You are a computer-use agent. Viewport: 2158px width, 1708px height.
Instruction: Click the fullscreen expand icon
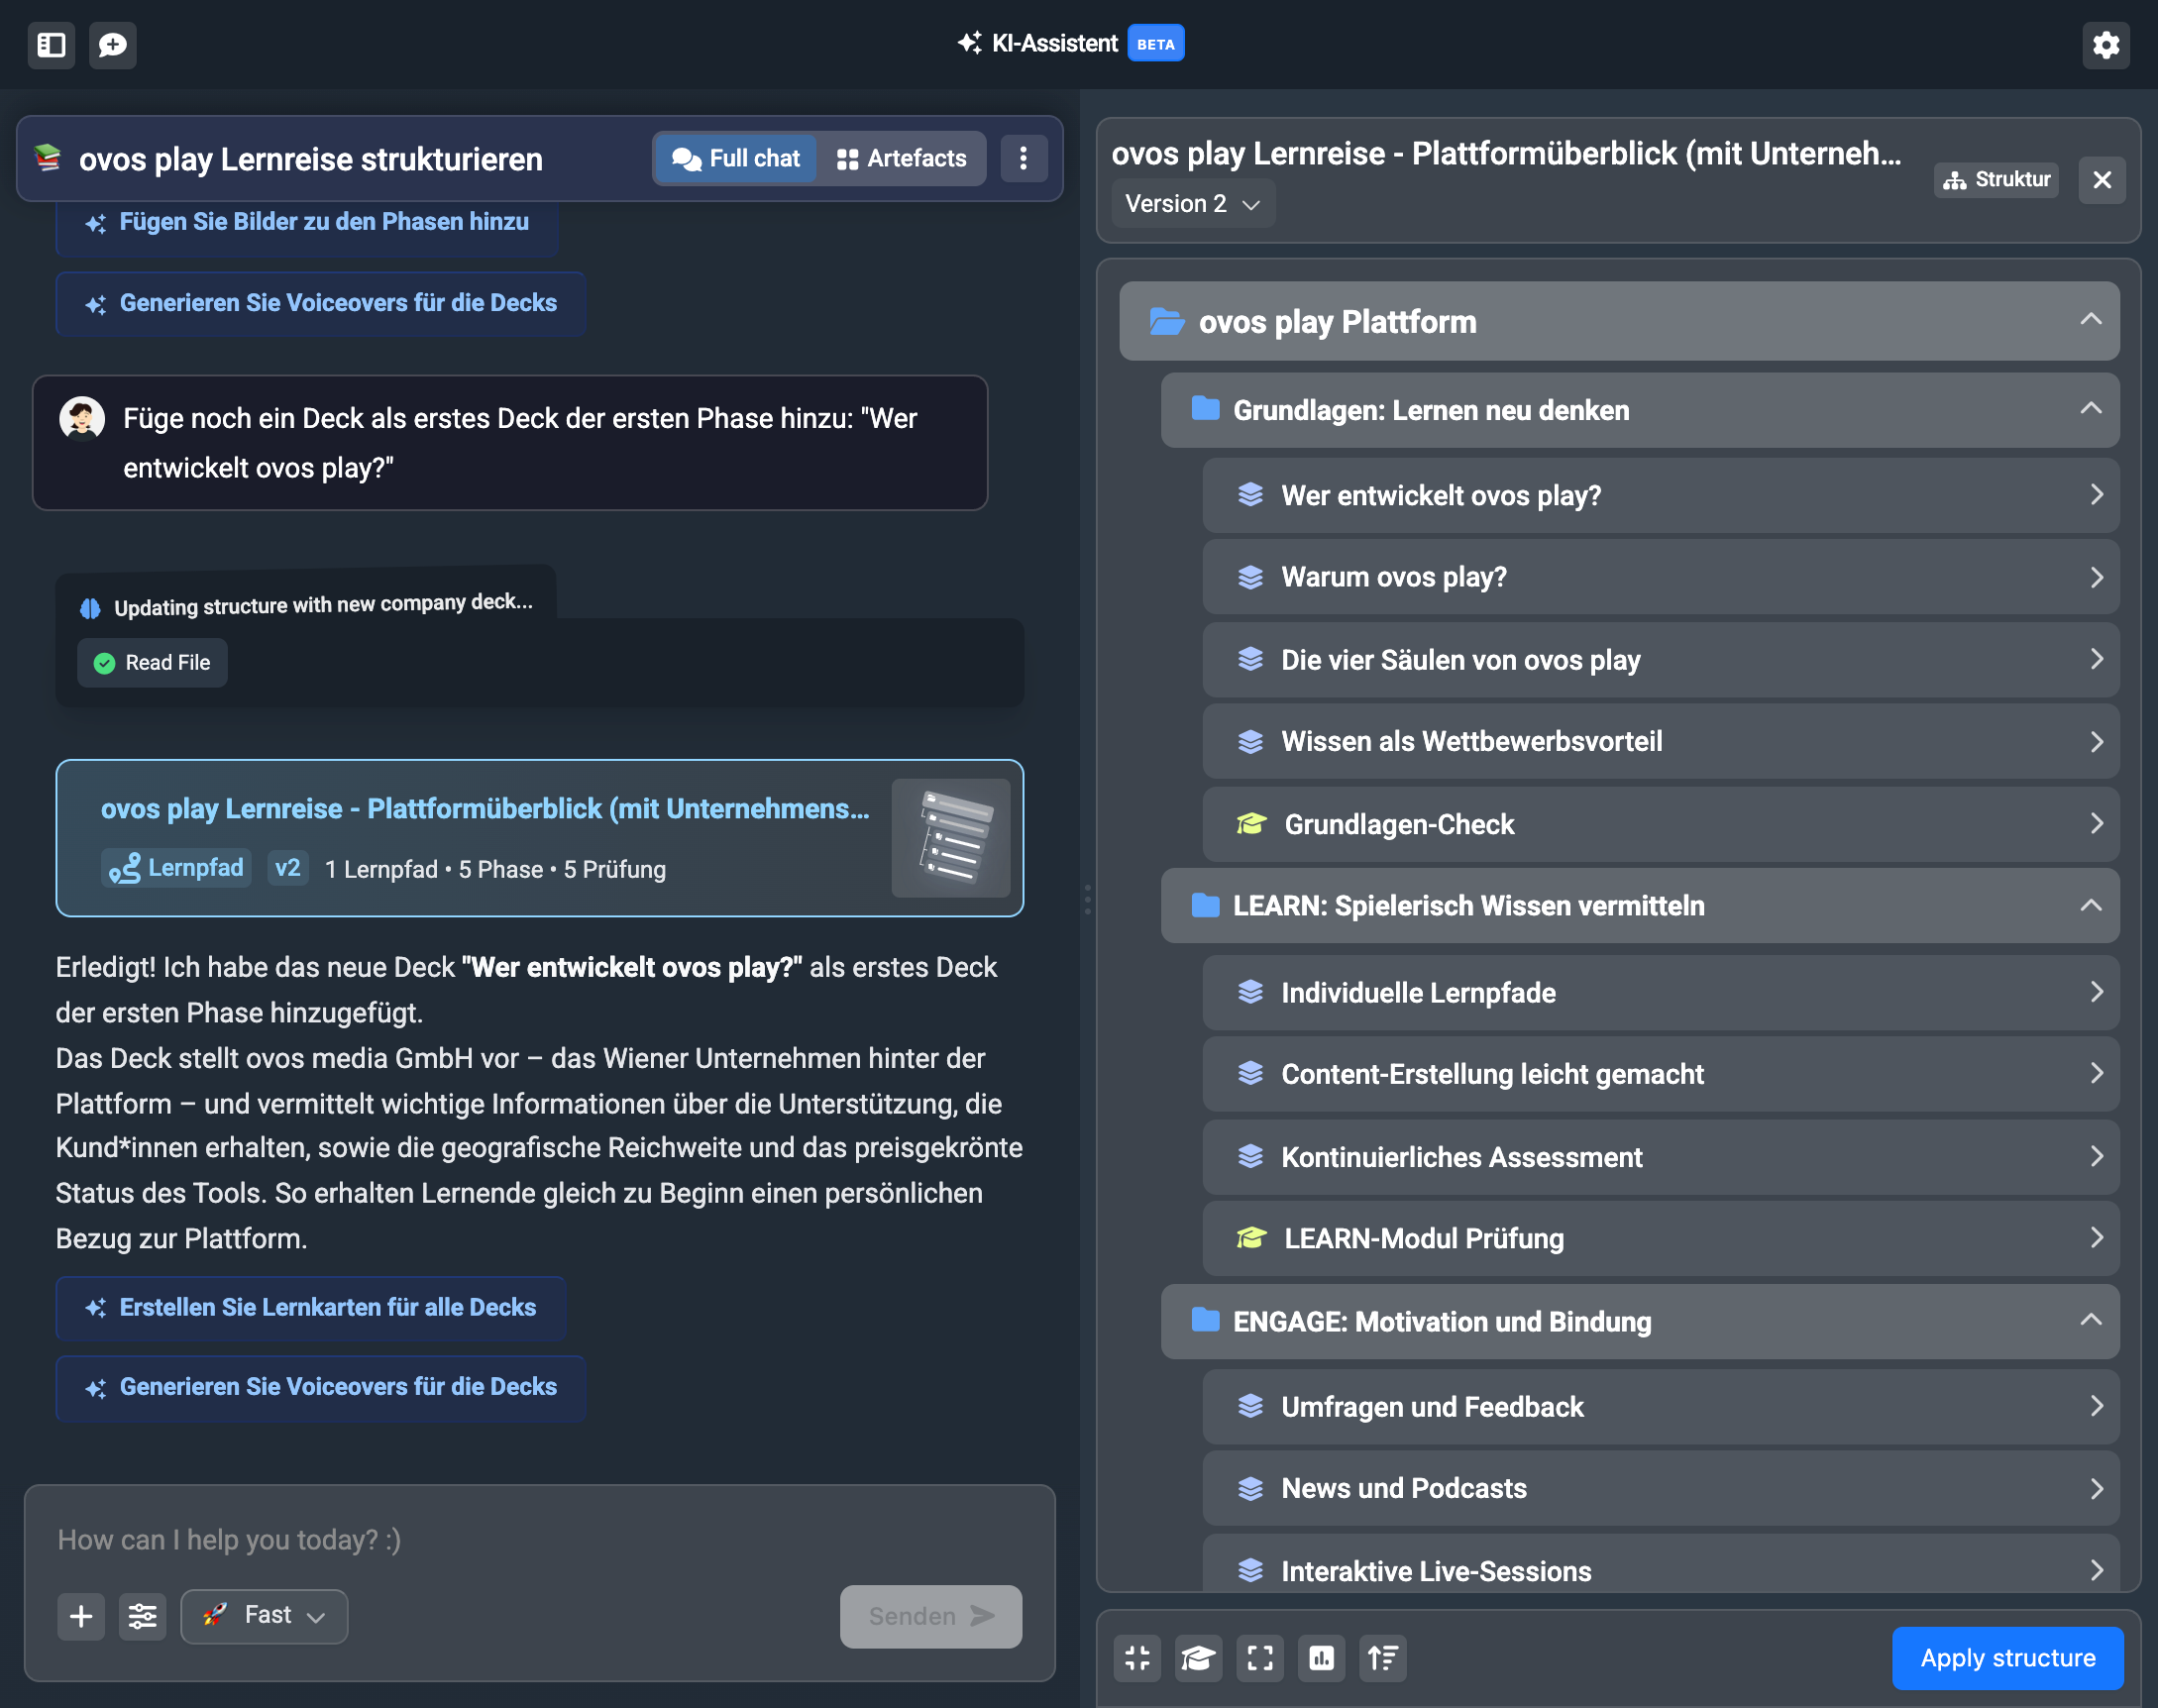point(1260,1658)
